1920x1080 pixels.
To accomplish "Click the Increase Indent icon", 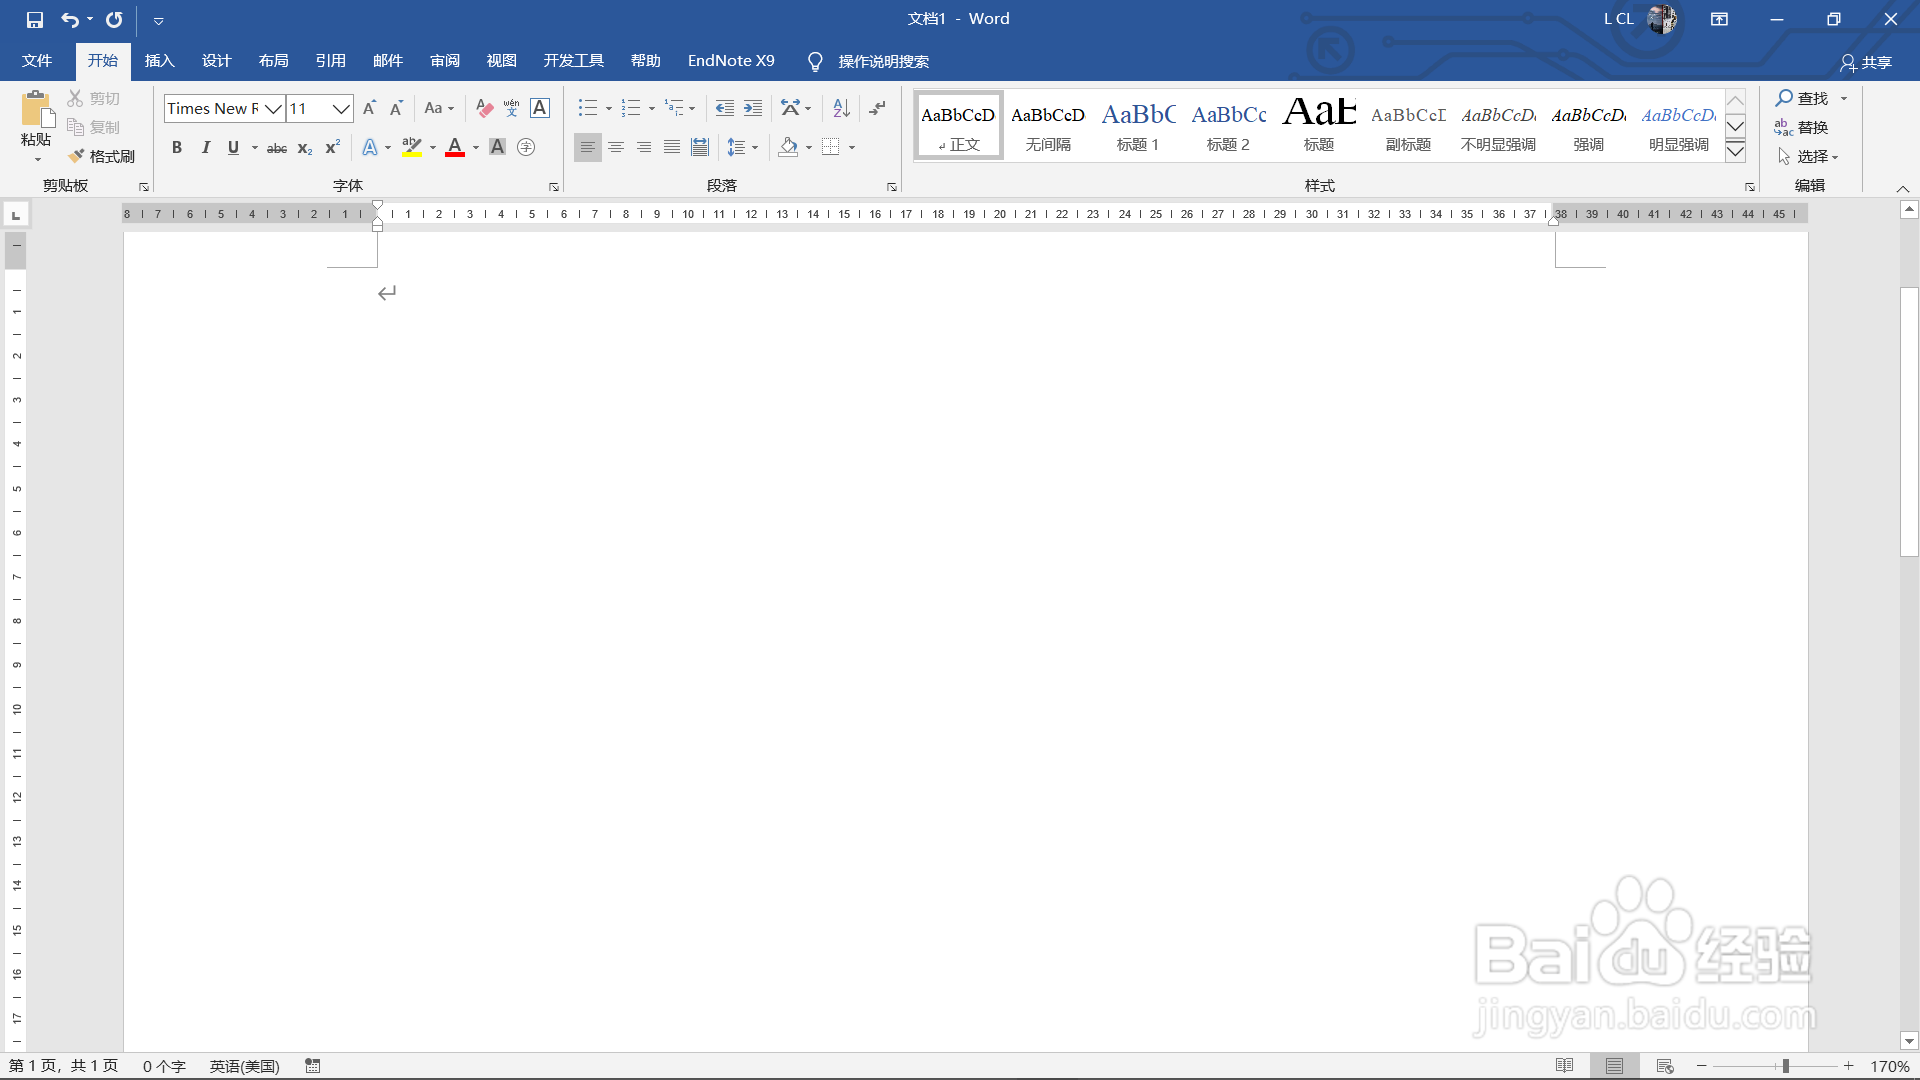I will pos(753,108).
